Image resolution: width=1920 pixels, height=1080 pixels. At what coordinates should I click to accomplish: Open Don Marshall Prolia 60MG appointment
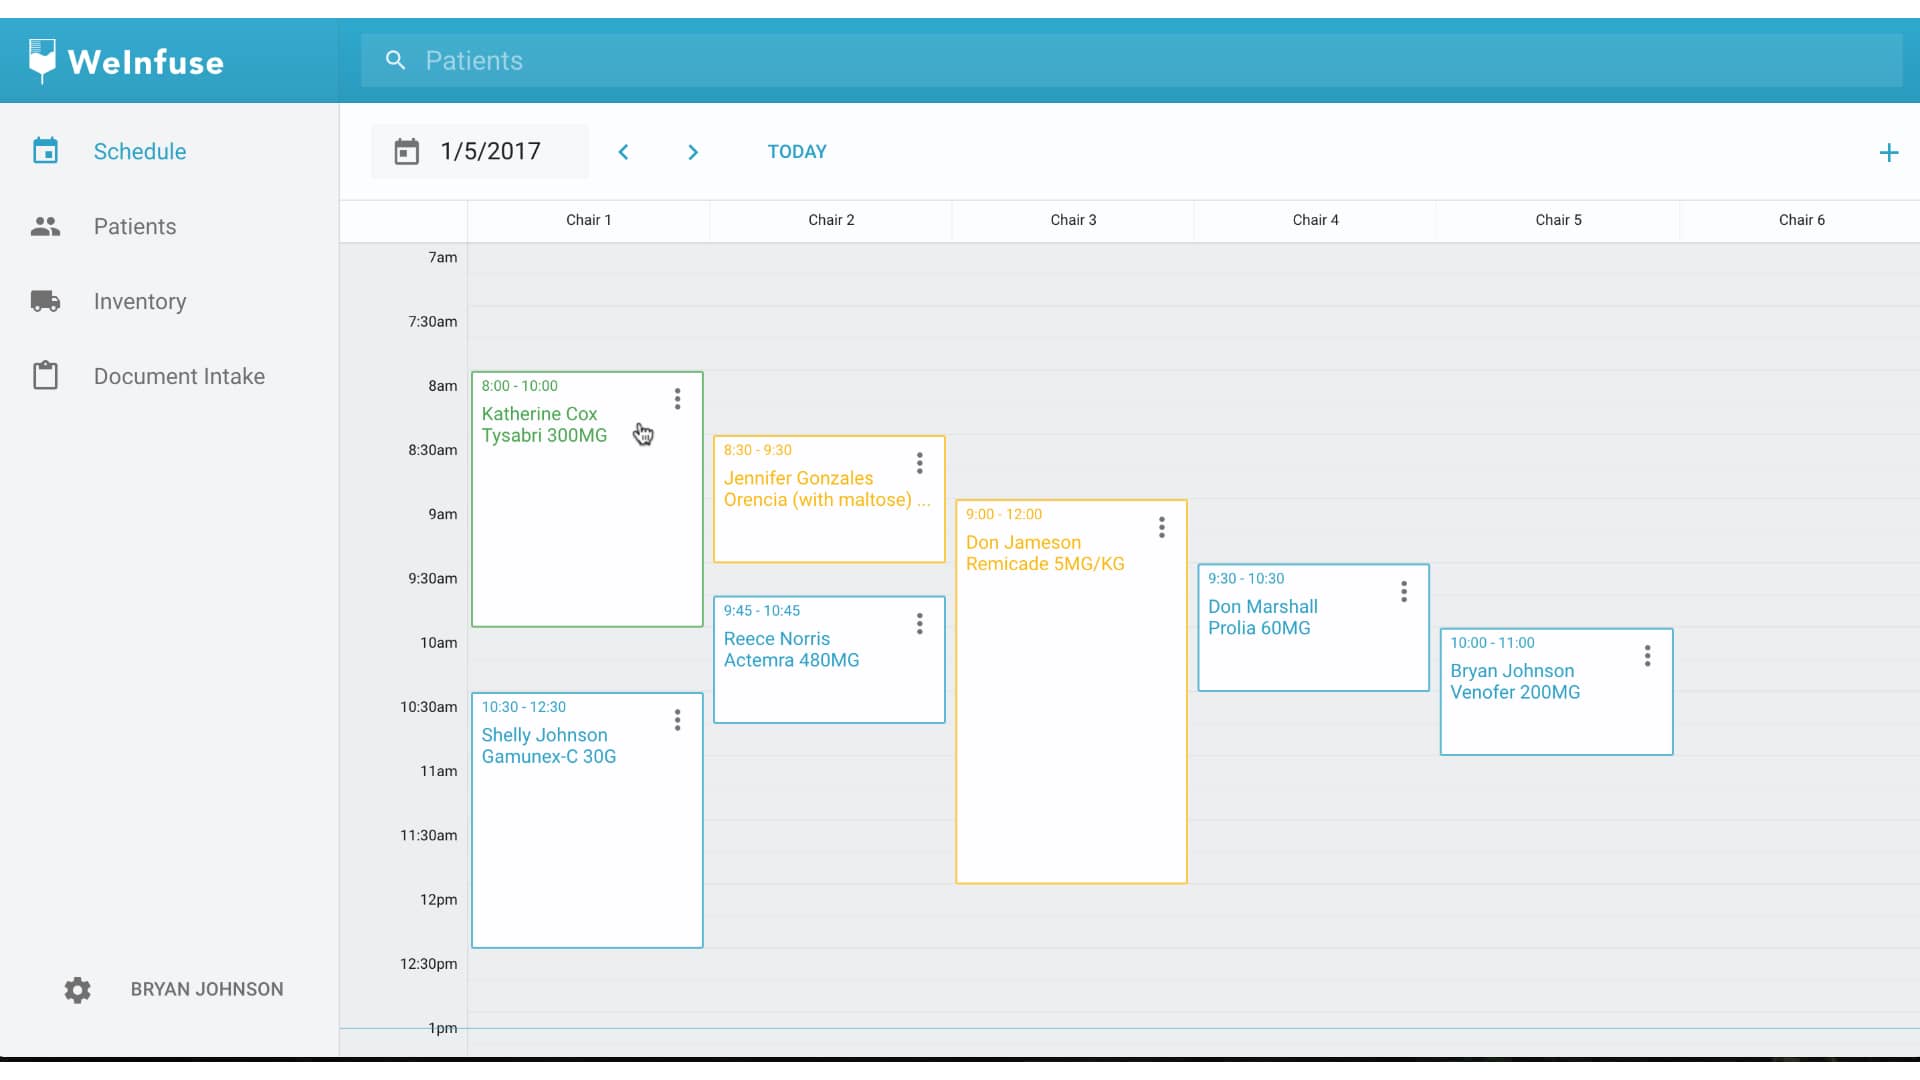pyautogui.click(x=1313, y=628)
